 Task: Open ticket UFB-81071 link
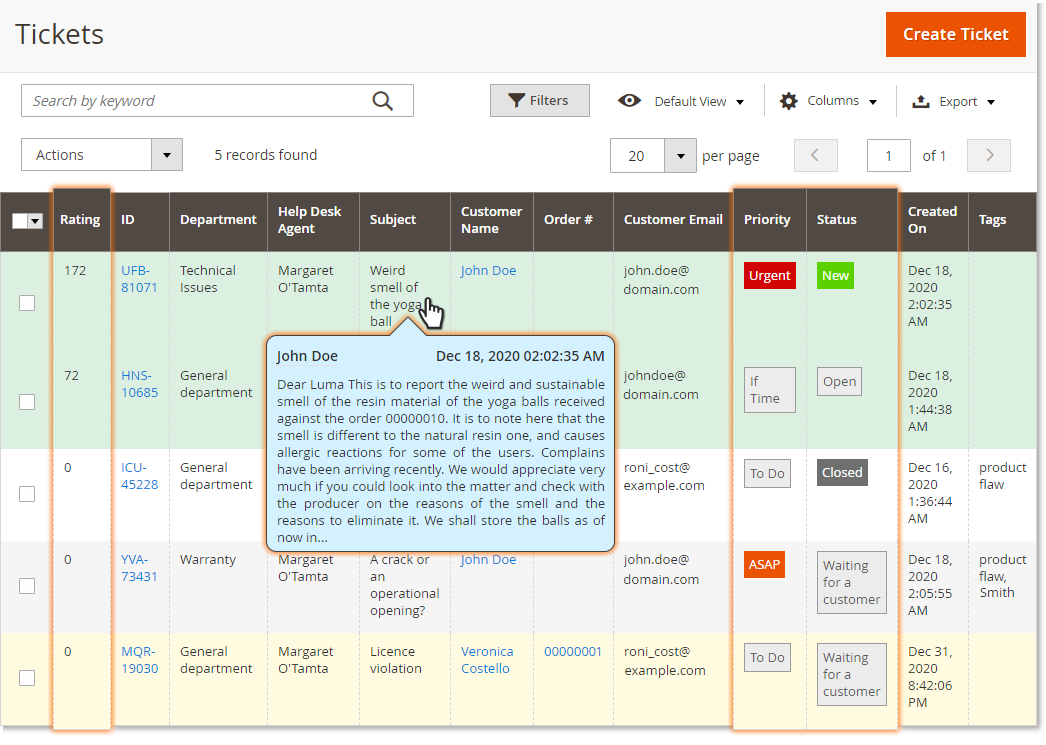click(139, 279)
